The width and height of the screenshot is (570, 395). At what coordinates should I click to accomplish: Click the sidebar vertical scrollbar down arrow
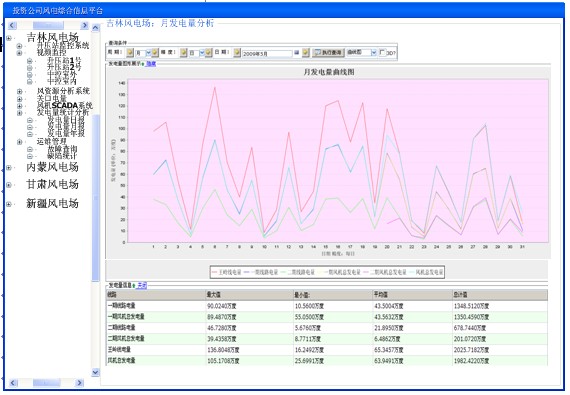tap(96, 372)
